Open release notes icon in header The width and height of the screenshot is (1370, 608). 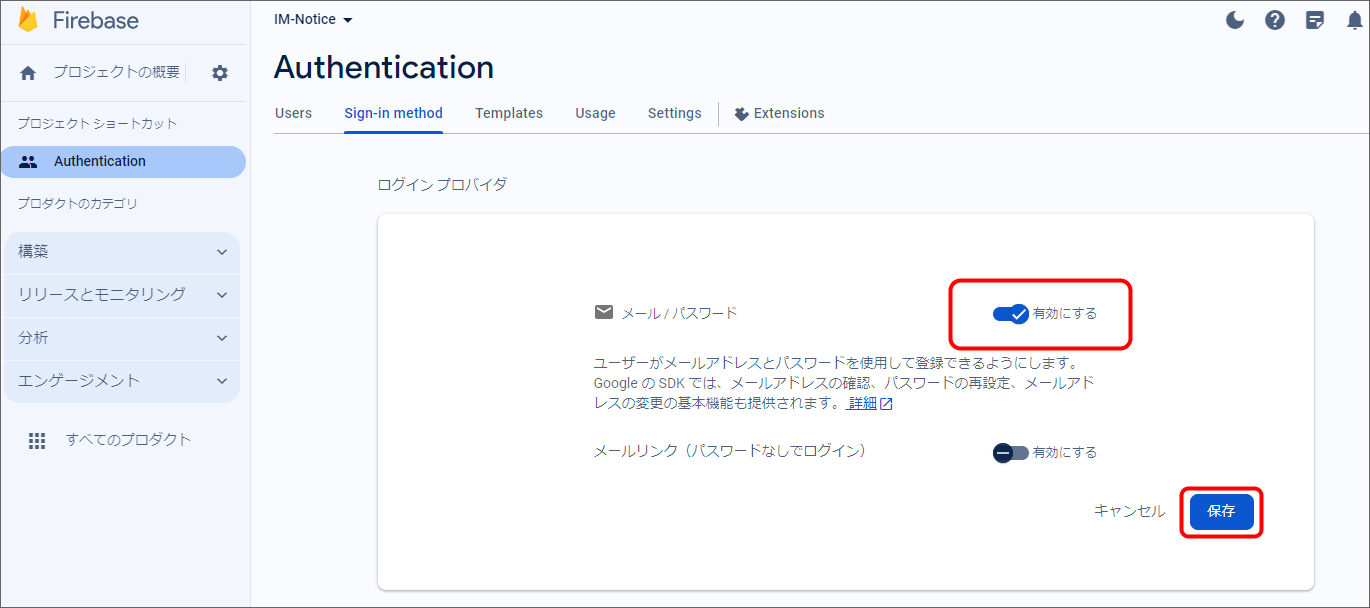(x=1315, y=20)
